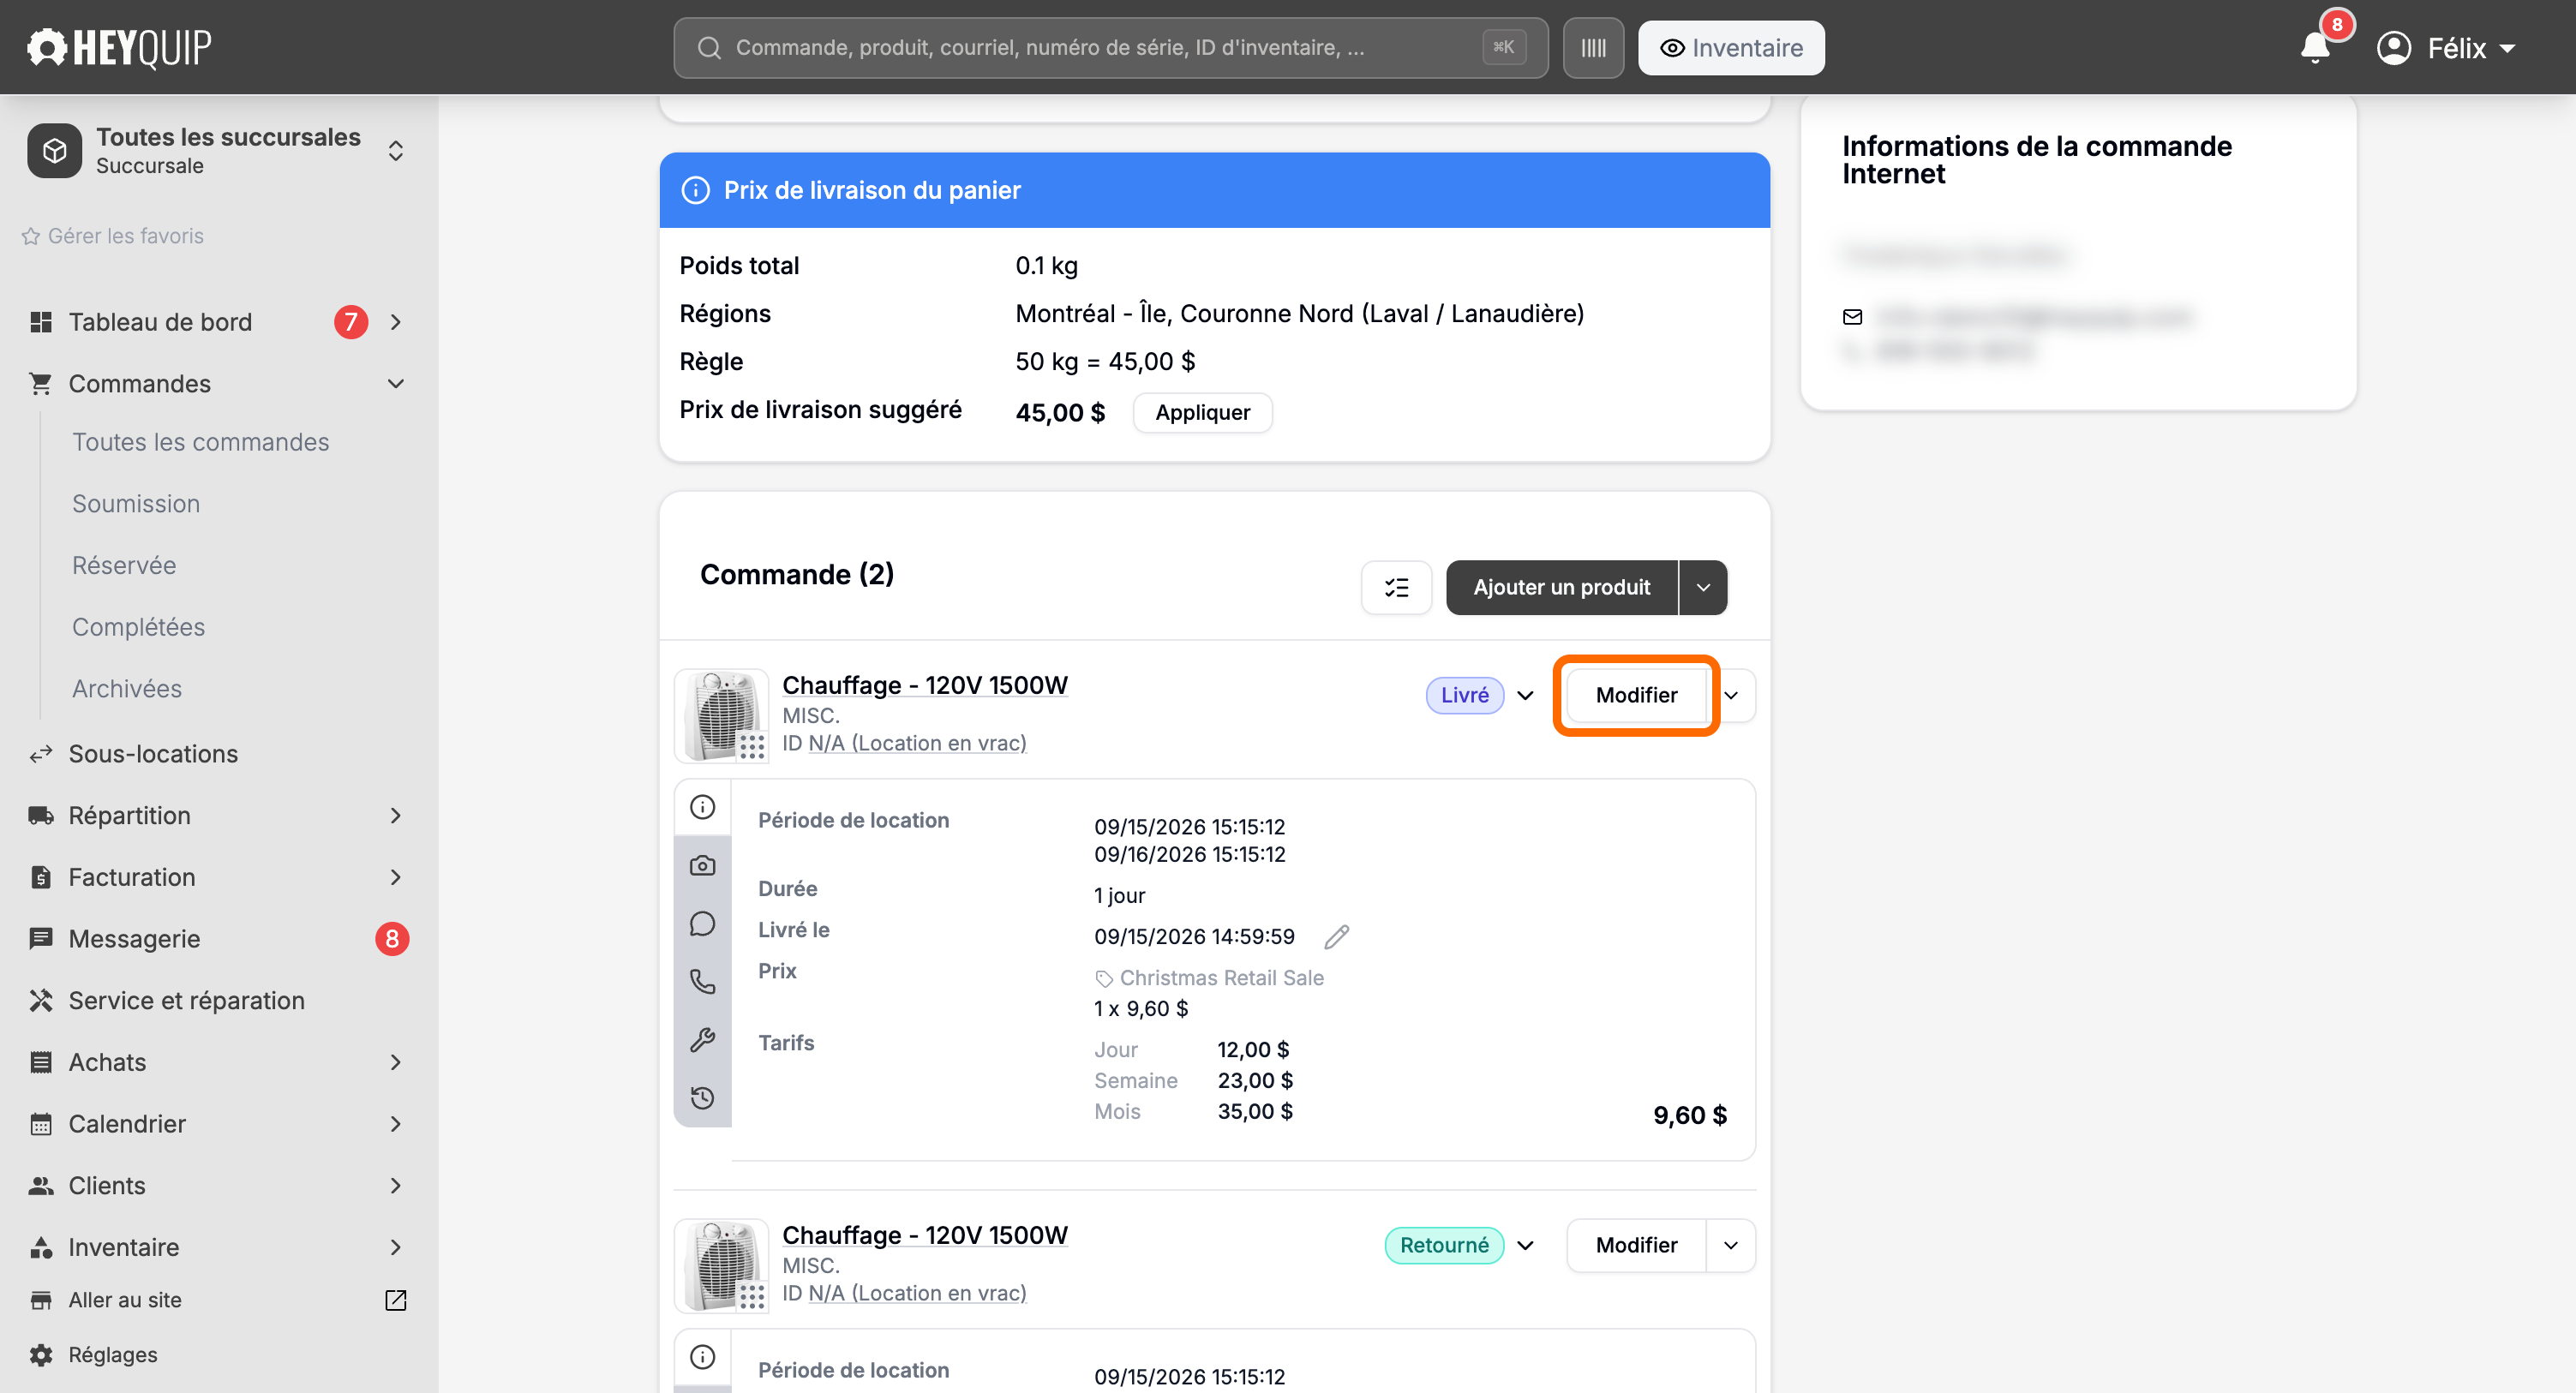Screen dimensions: 2576x1393
Task: Click Ajouter un produit button
Action: point(1561,587)
